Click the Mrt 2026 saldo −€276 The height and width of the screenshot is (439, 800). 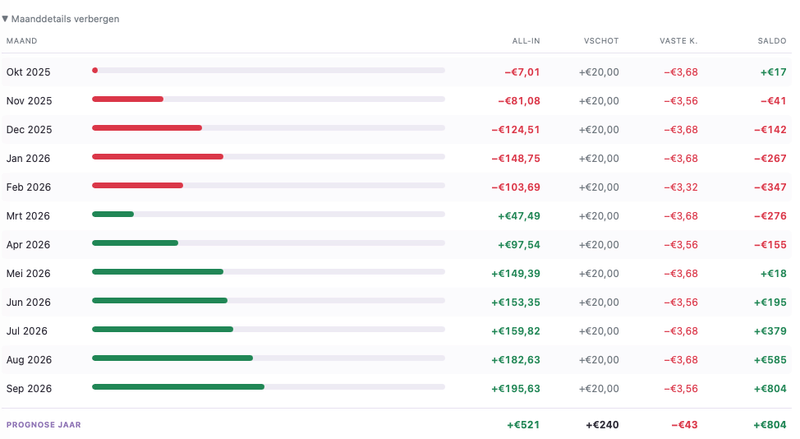pyautogui.click(x=770, y=216)
